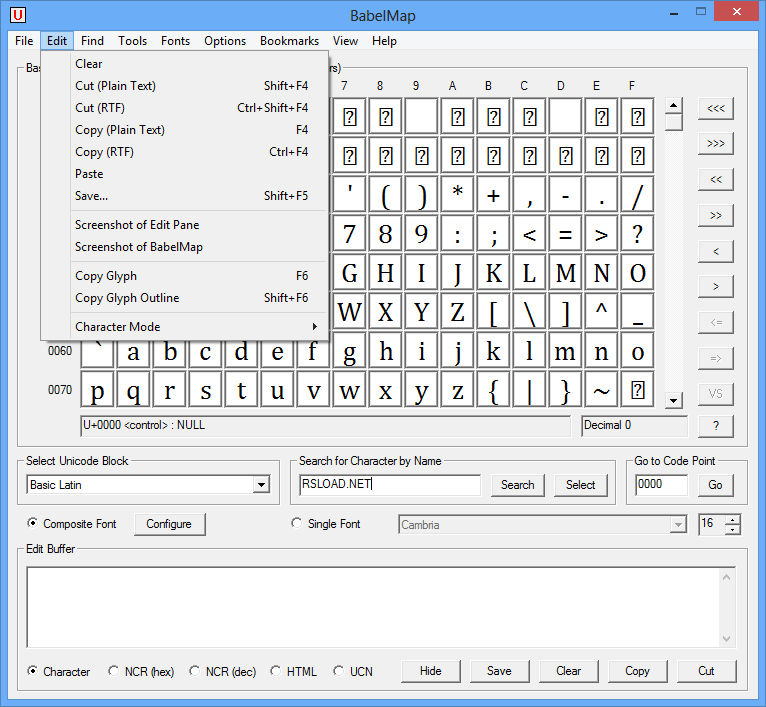
Task: Click the Hide button under Edit Buffer
Action: point(430,671)
